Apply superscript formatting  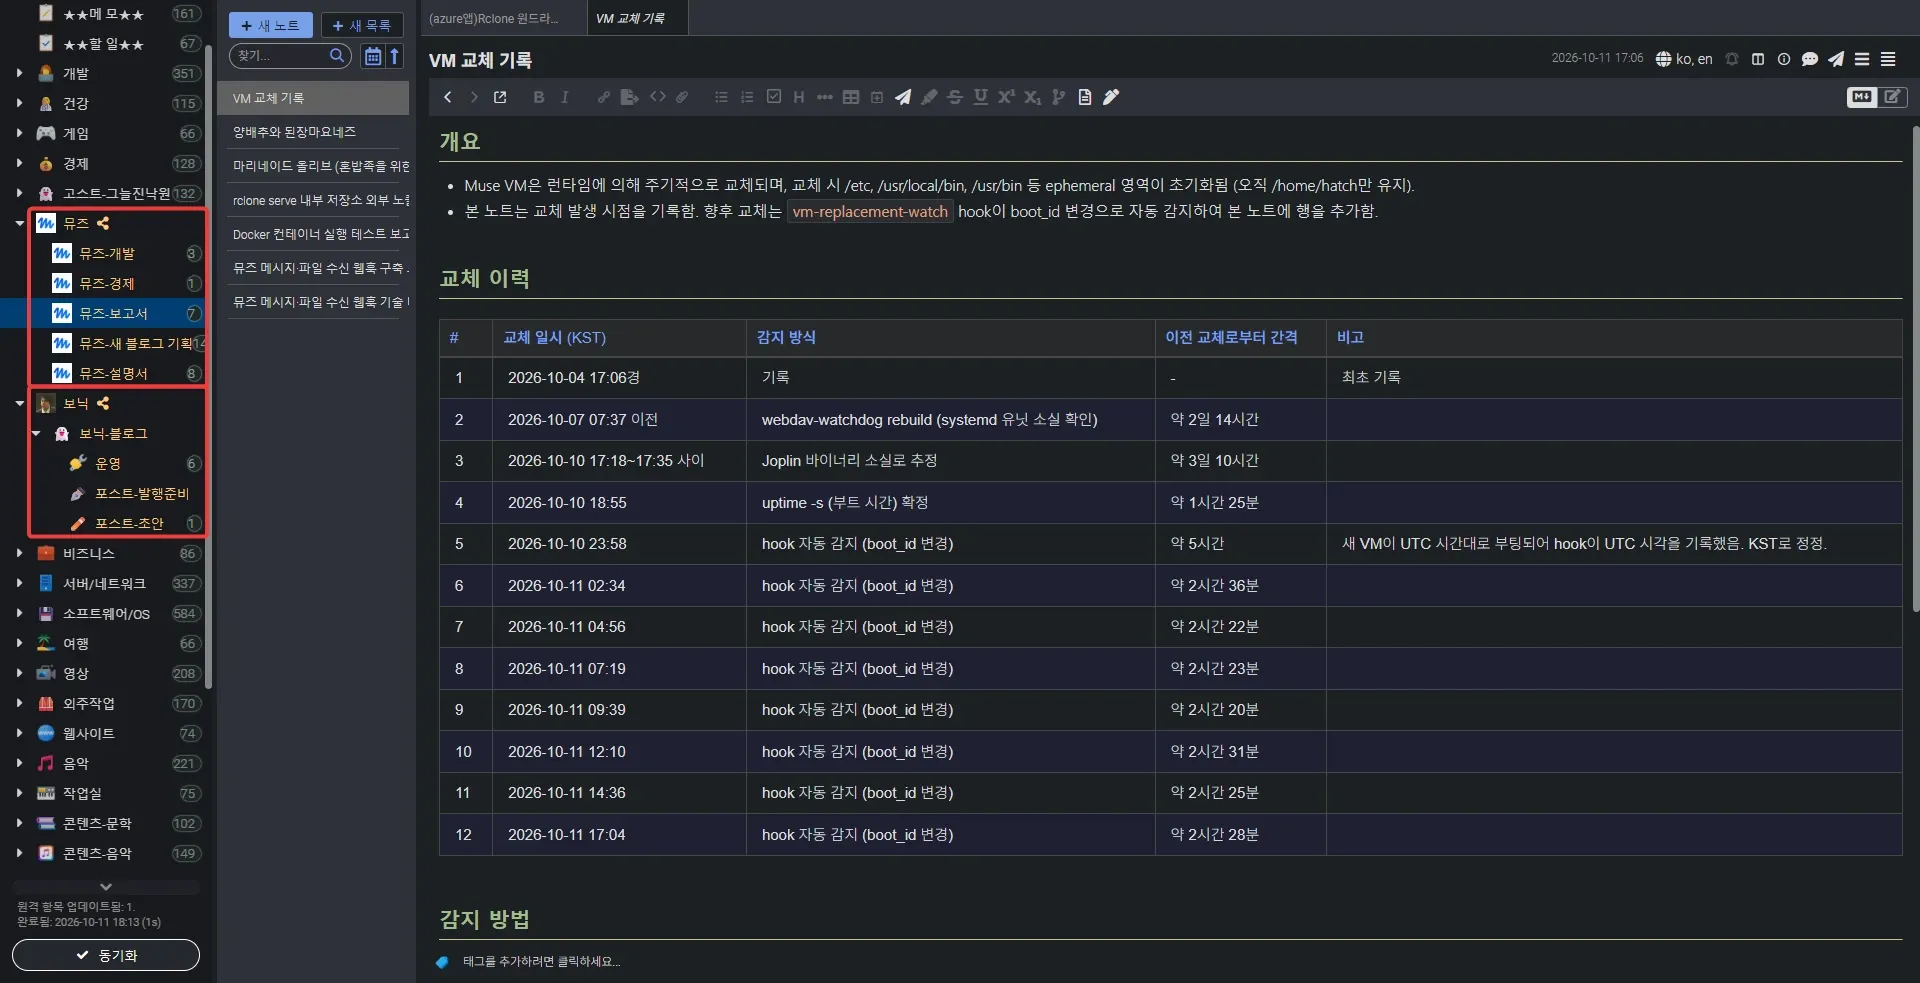[1006, 97]
